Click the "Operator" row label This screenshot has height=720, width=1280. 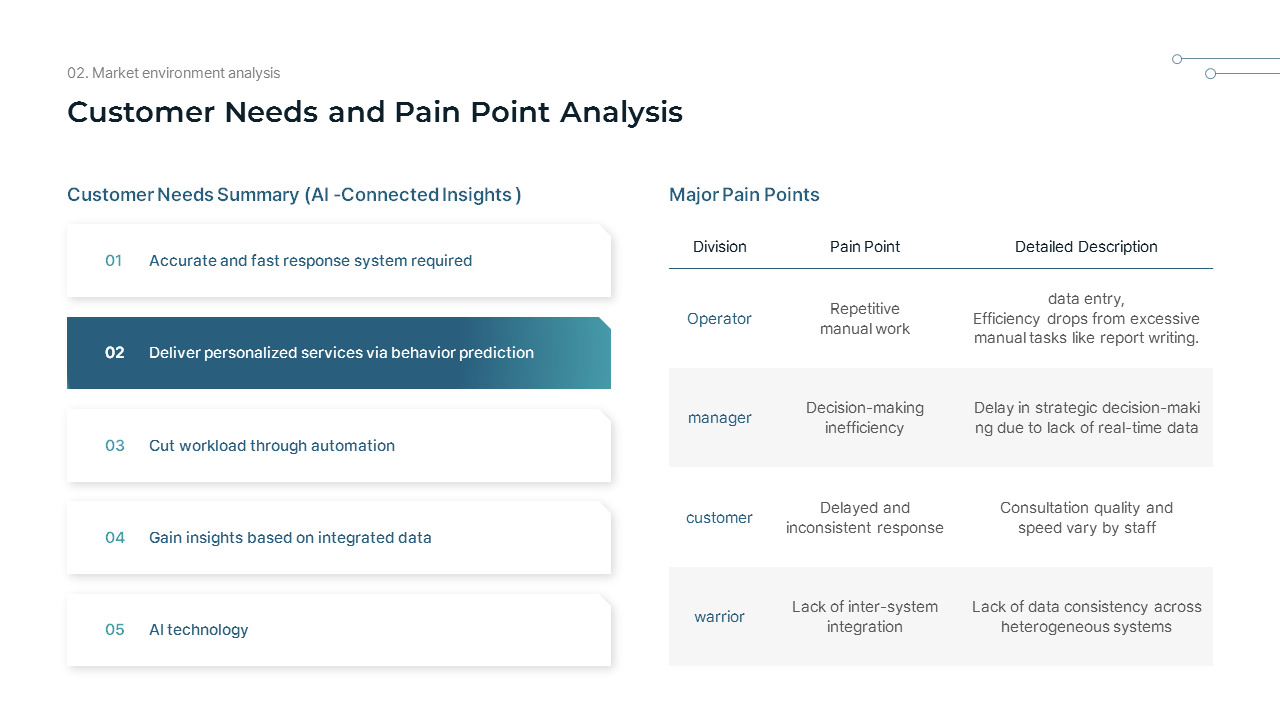coord(719,319)
